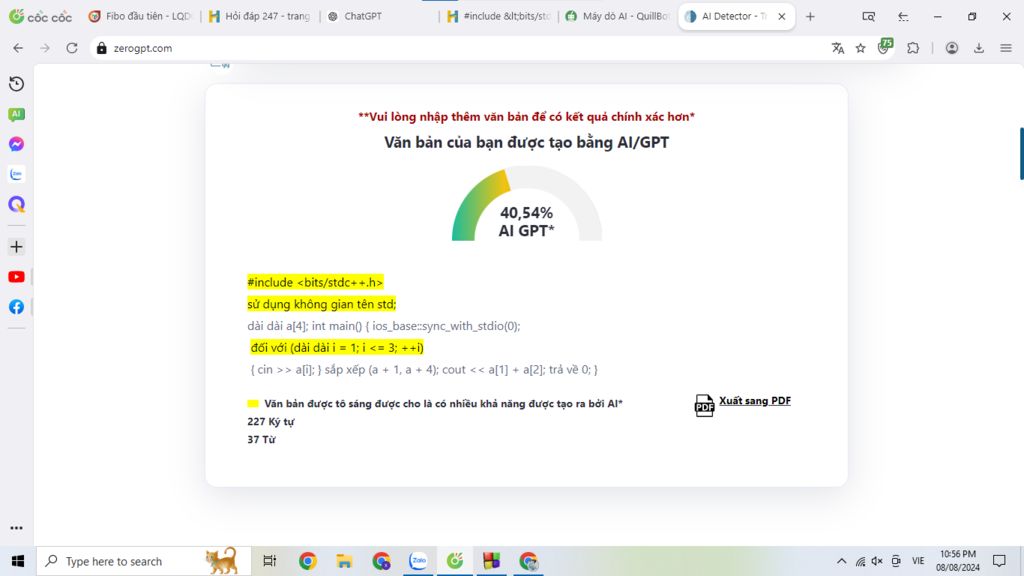
Task: View site security lock info
Action: 102,48
